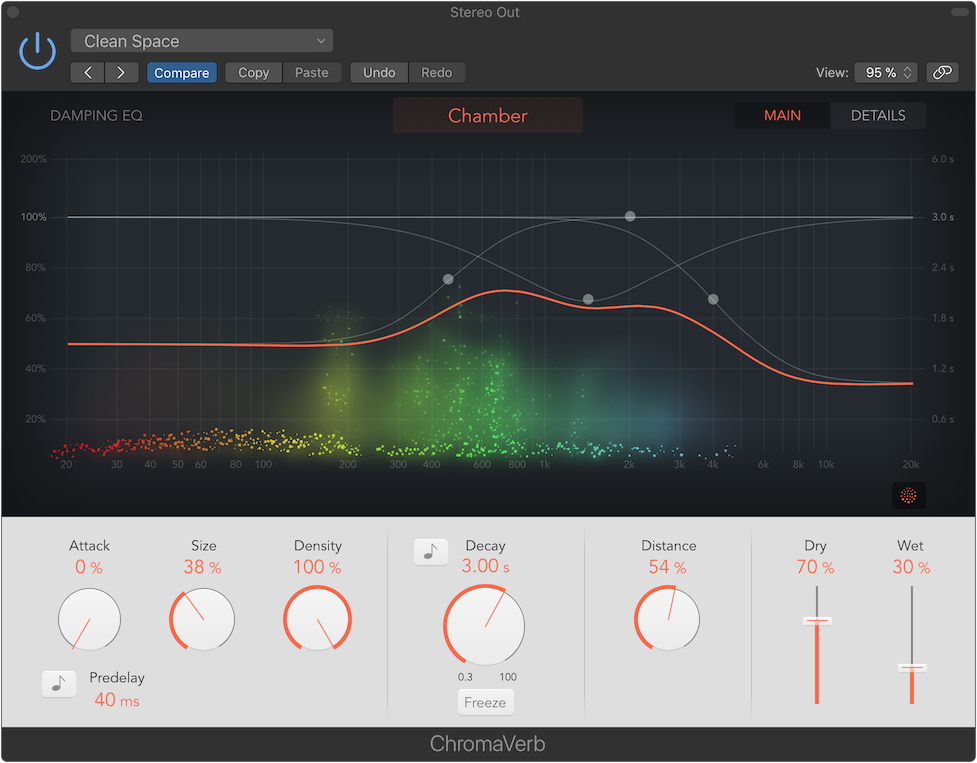
Task: Click the Size 38 % value
Action: pyautogui.click(x=203, y=567)
